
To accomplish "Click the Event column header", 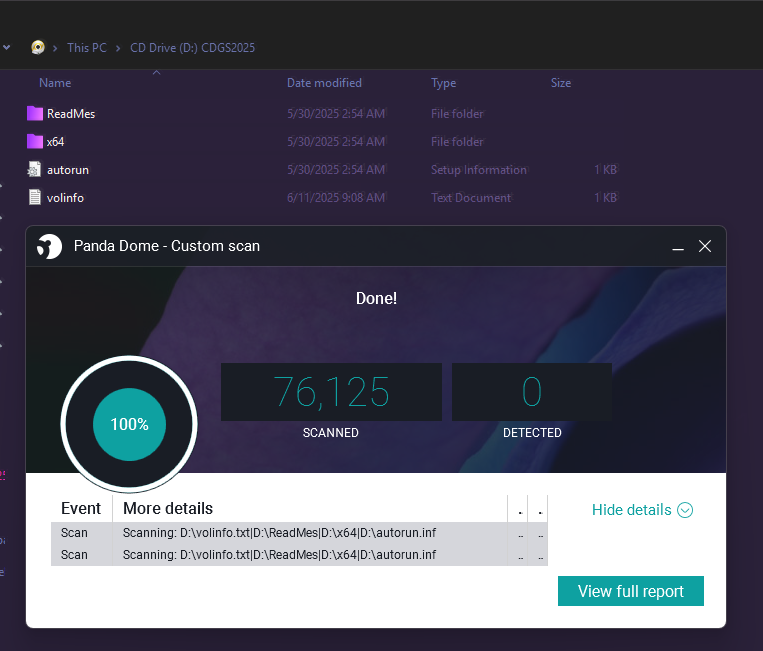I will [81, 508].
